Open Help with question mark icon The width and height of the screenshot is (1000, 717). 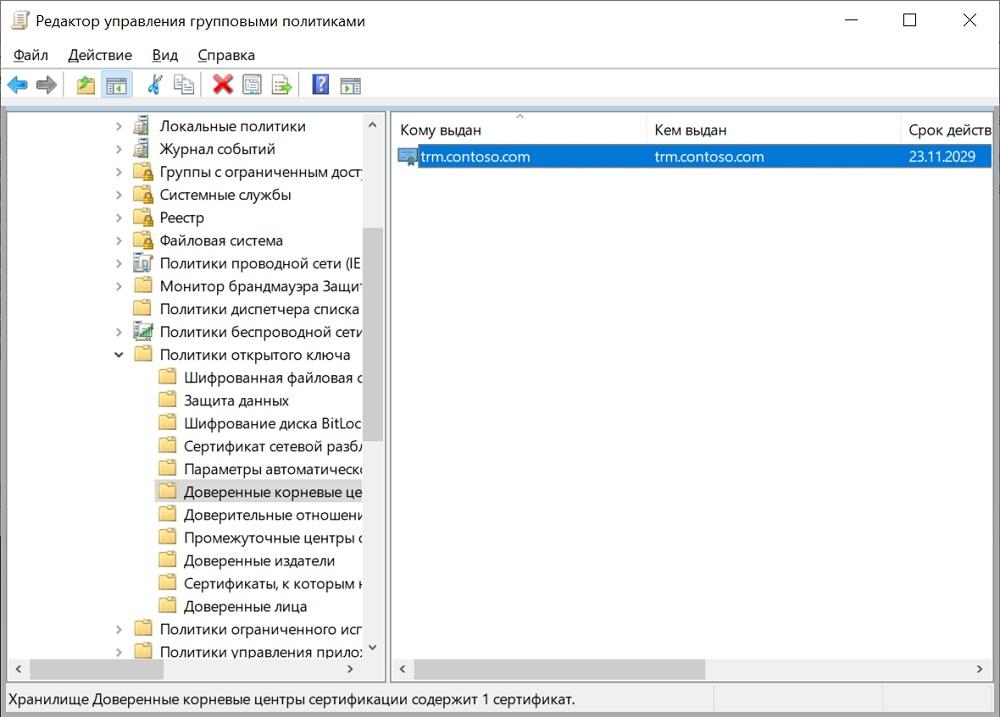pyautogui.click(x=321, y=84)
